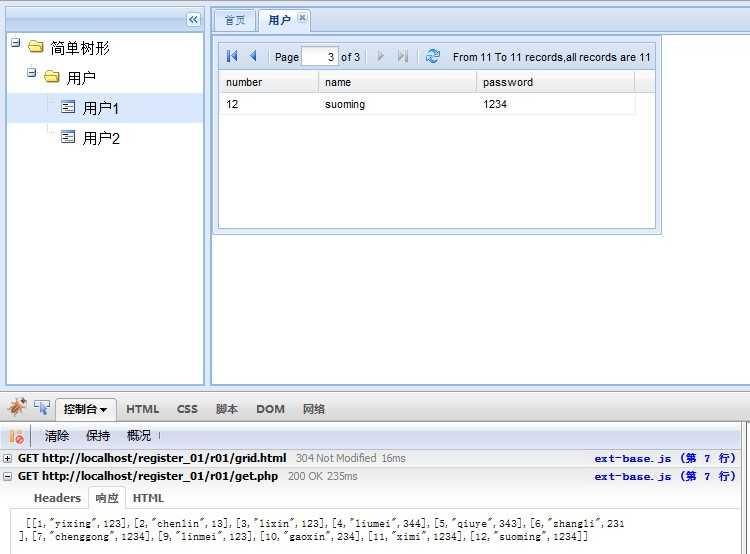Sort by the name column header
Screen dimensions: 750x554
click(x=397, y=82)
